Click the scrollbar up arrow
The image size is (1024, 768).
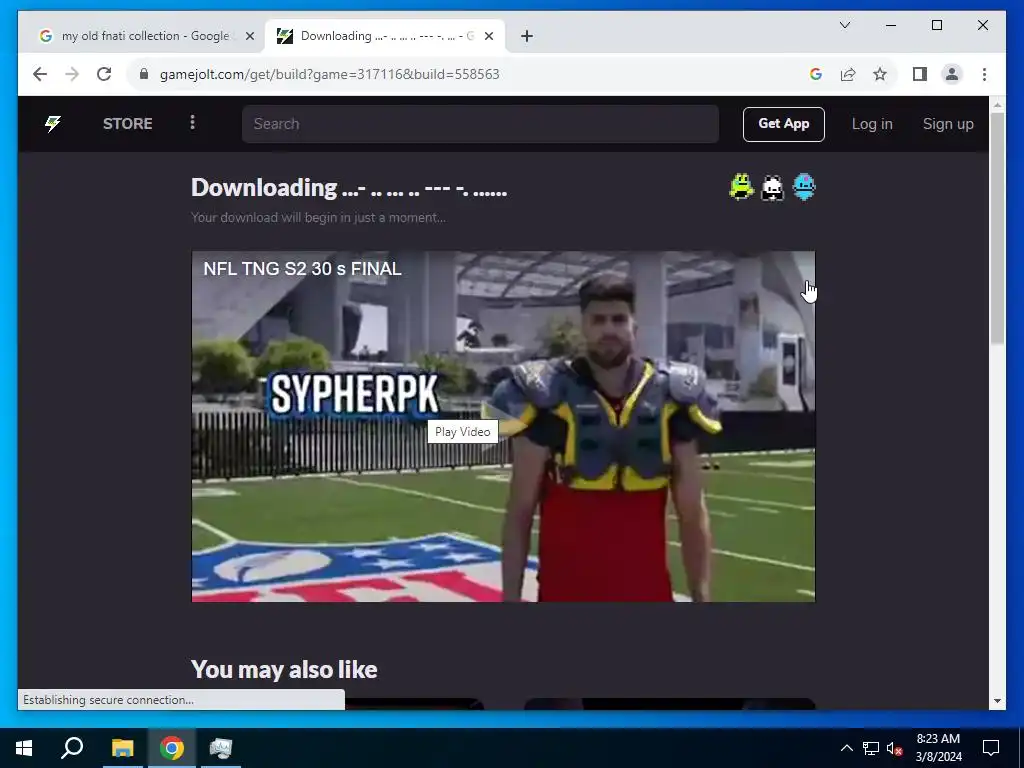click(997, 104)
